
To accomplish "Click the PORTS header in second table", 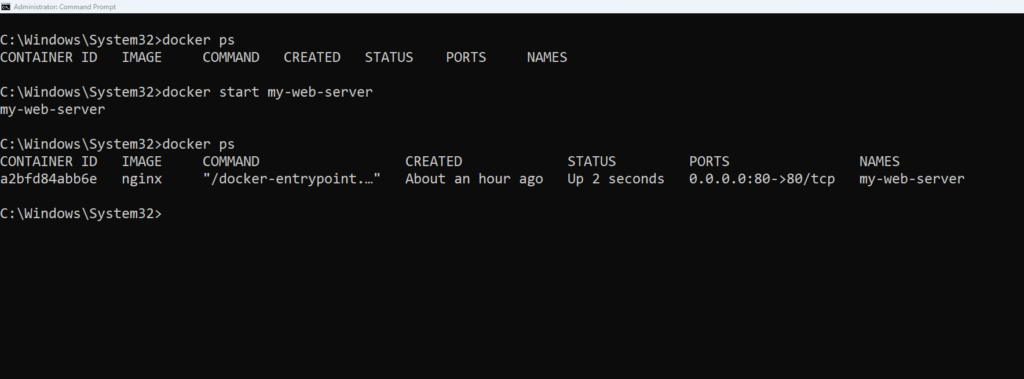I will pyautogui.click(x=709, y=161).
